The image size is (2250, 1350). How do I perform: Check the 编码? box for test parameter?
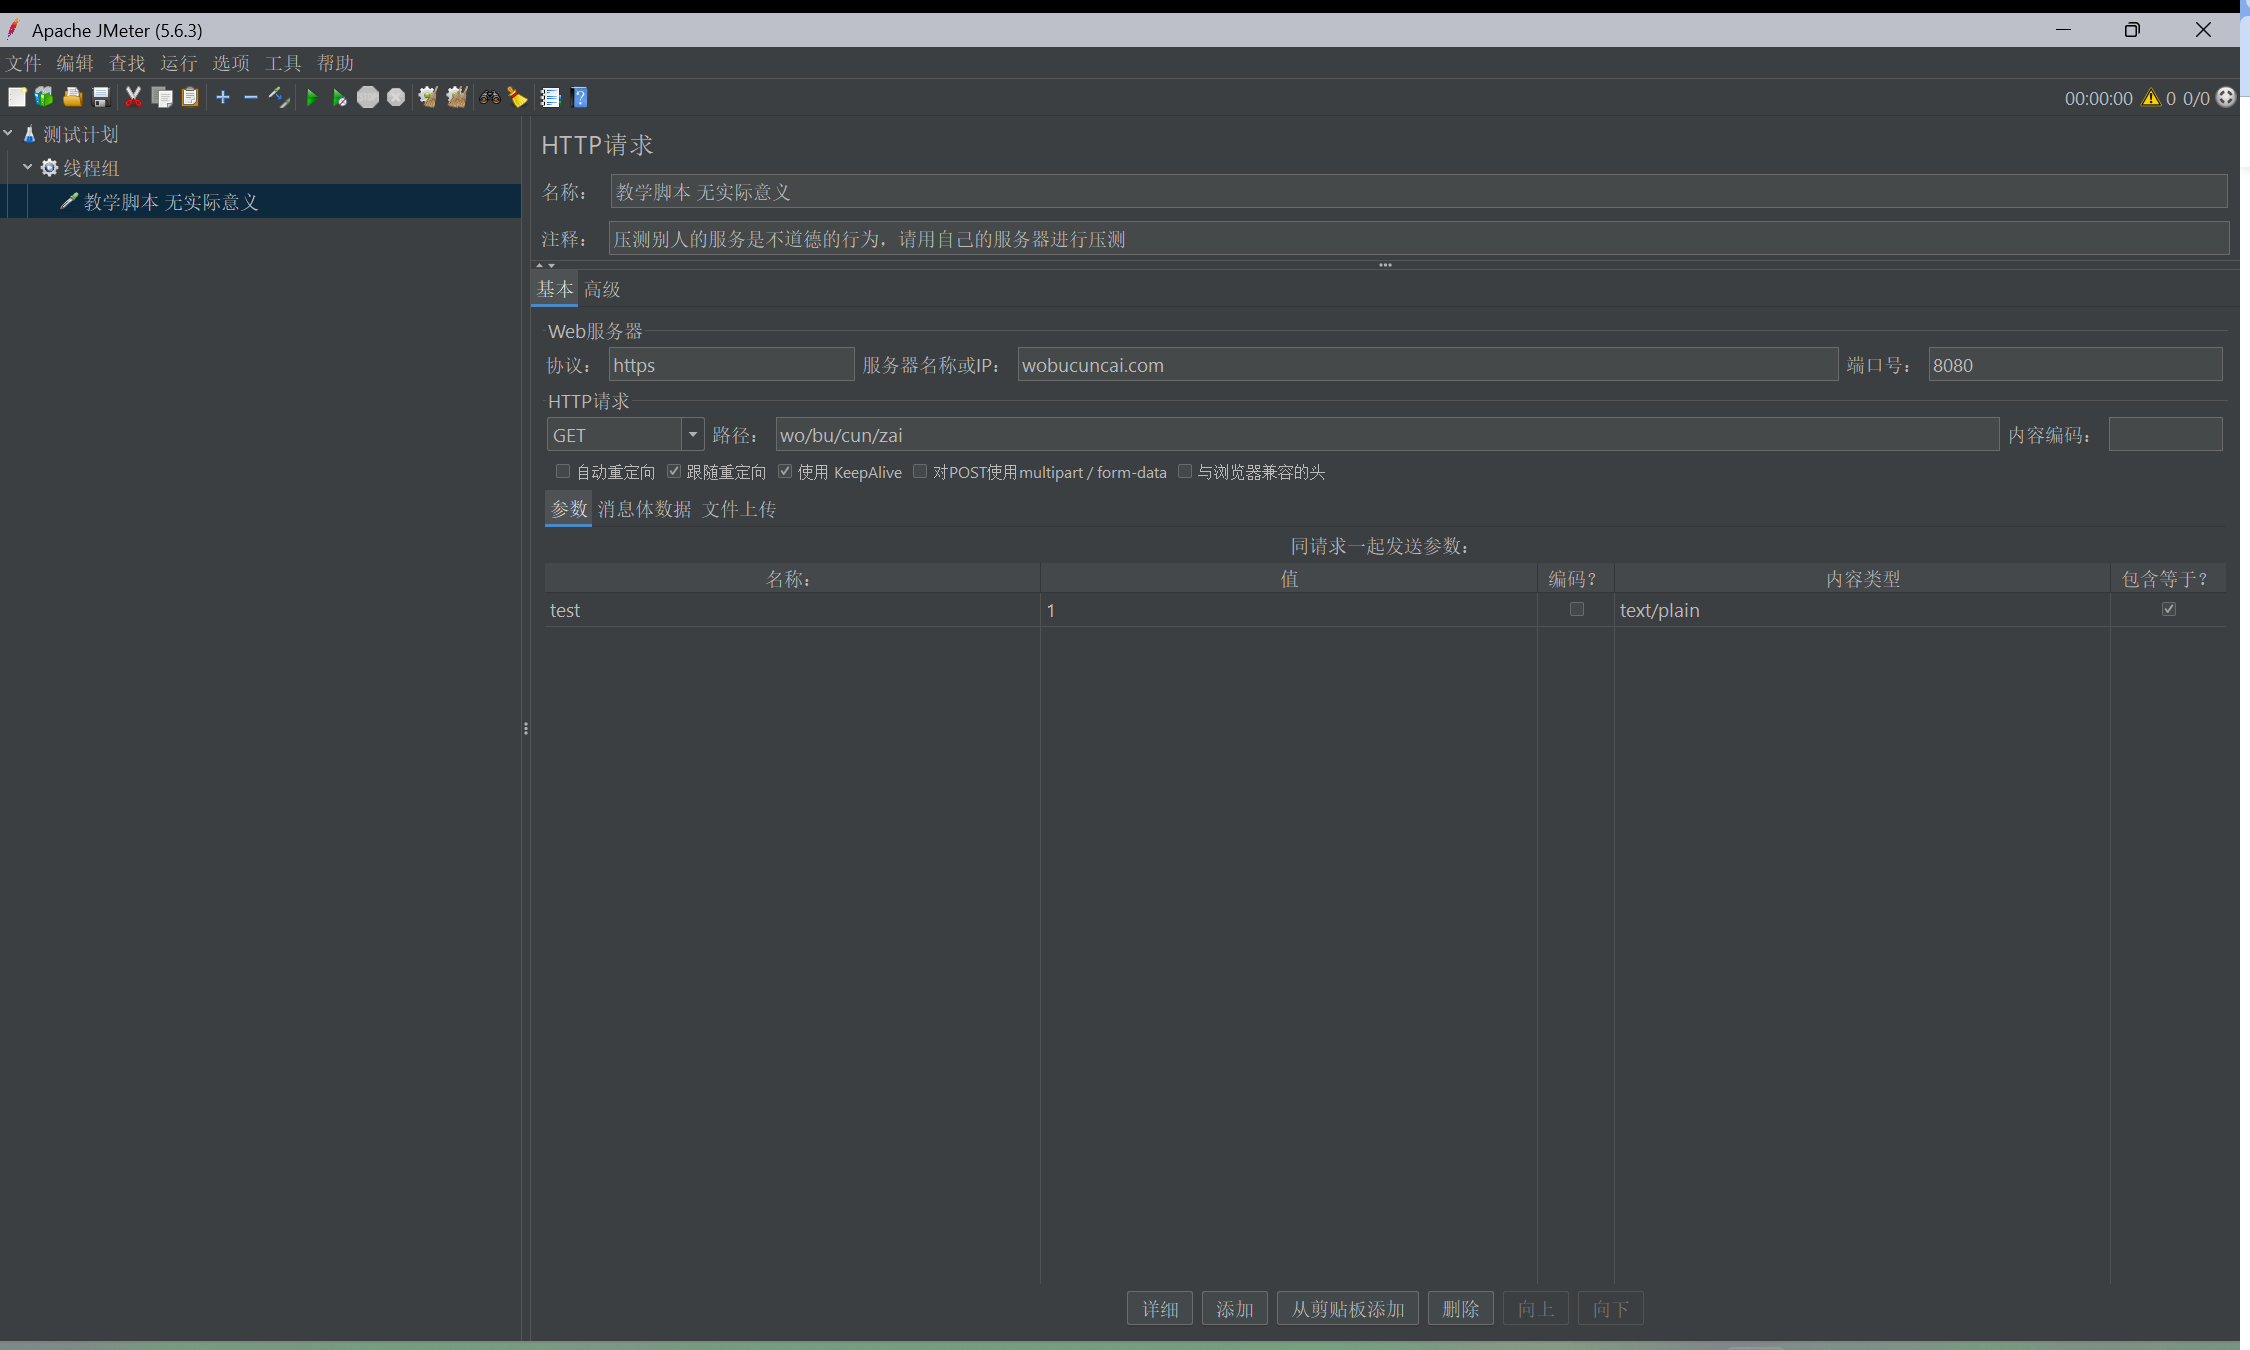pyautogui.click(x=1576, y=609)
